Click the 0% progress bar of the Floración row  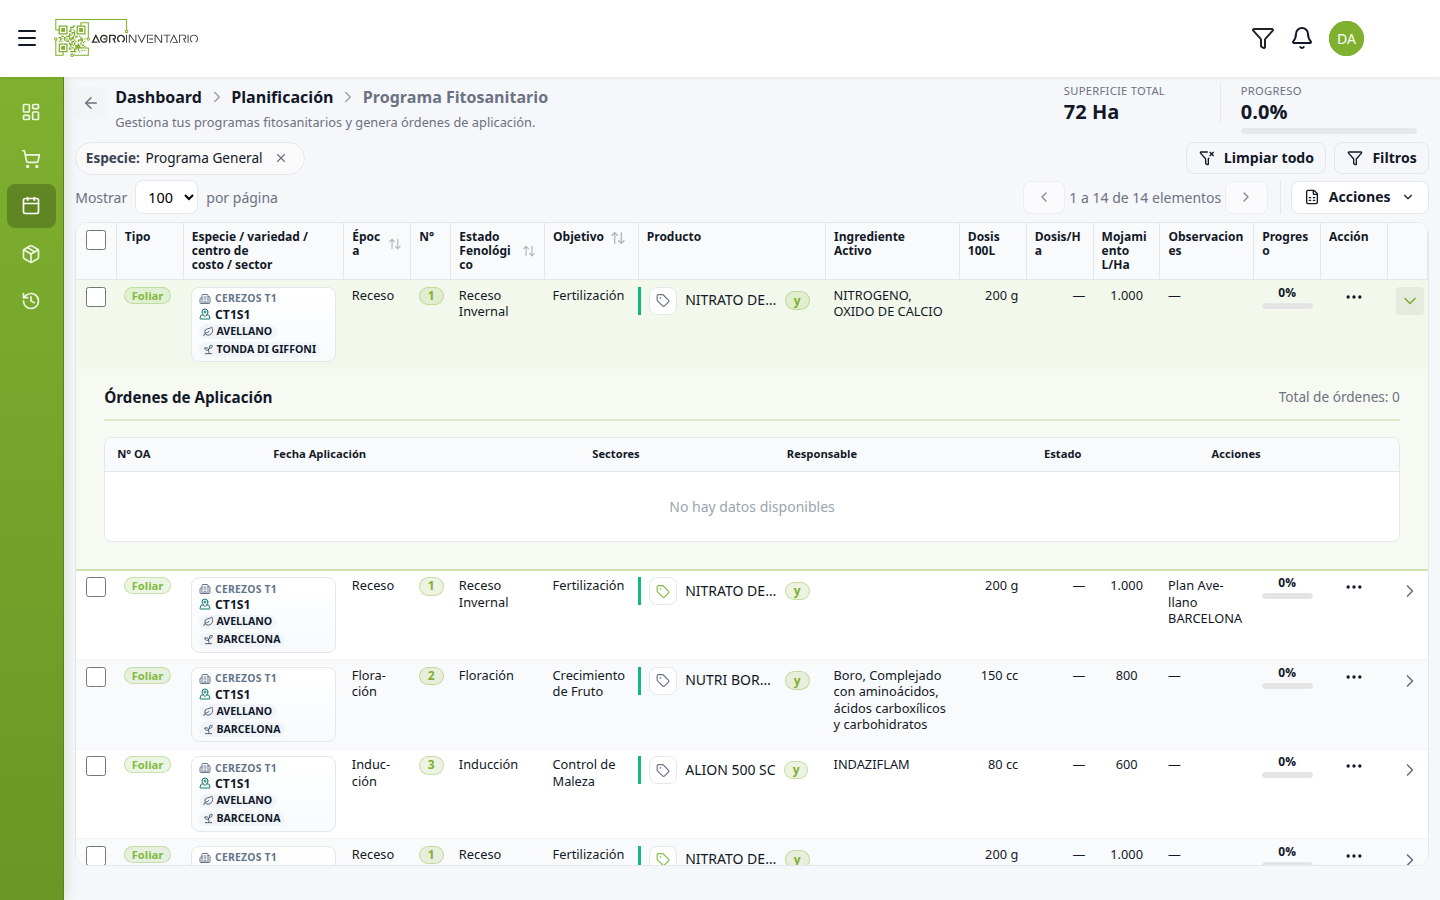(1287, 686)
